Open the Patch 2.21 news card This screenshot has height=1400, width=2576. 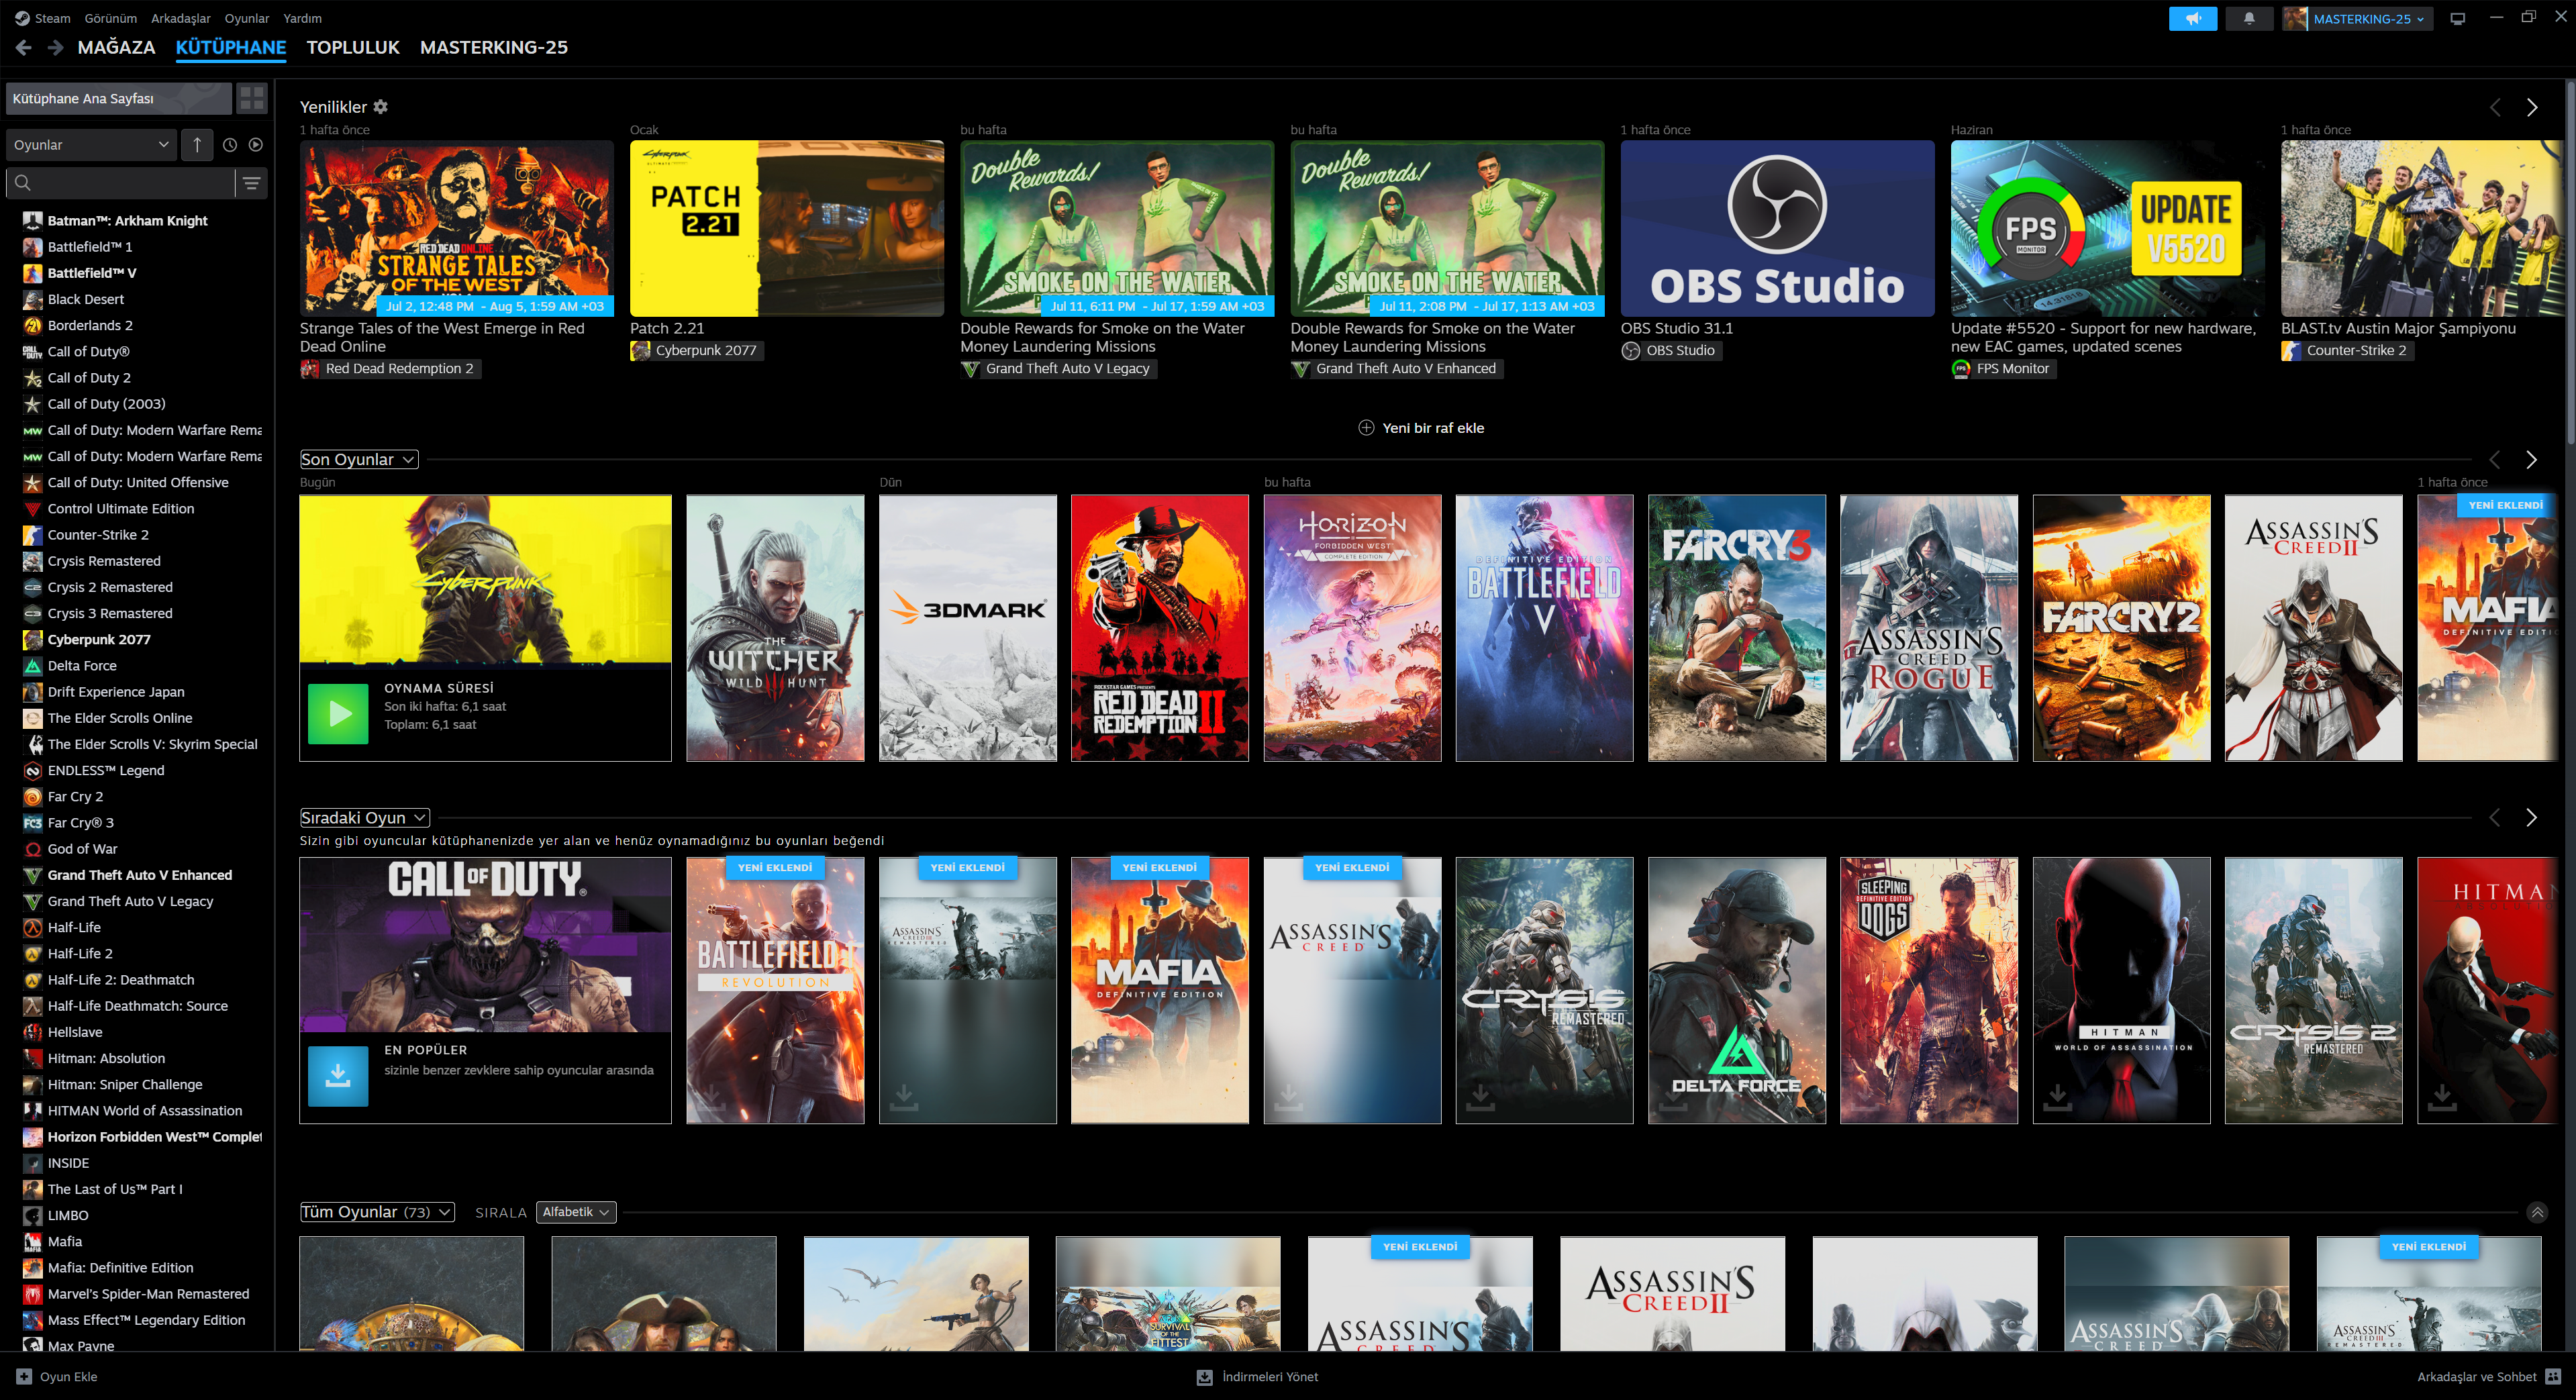[787, 228]
